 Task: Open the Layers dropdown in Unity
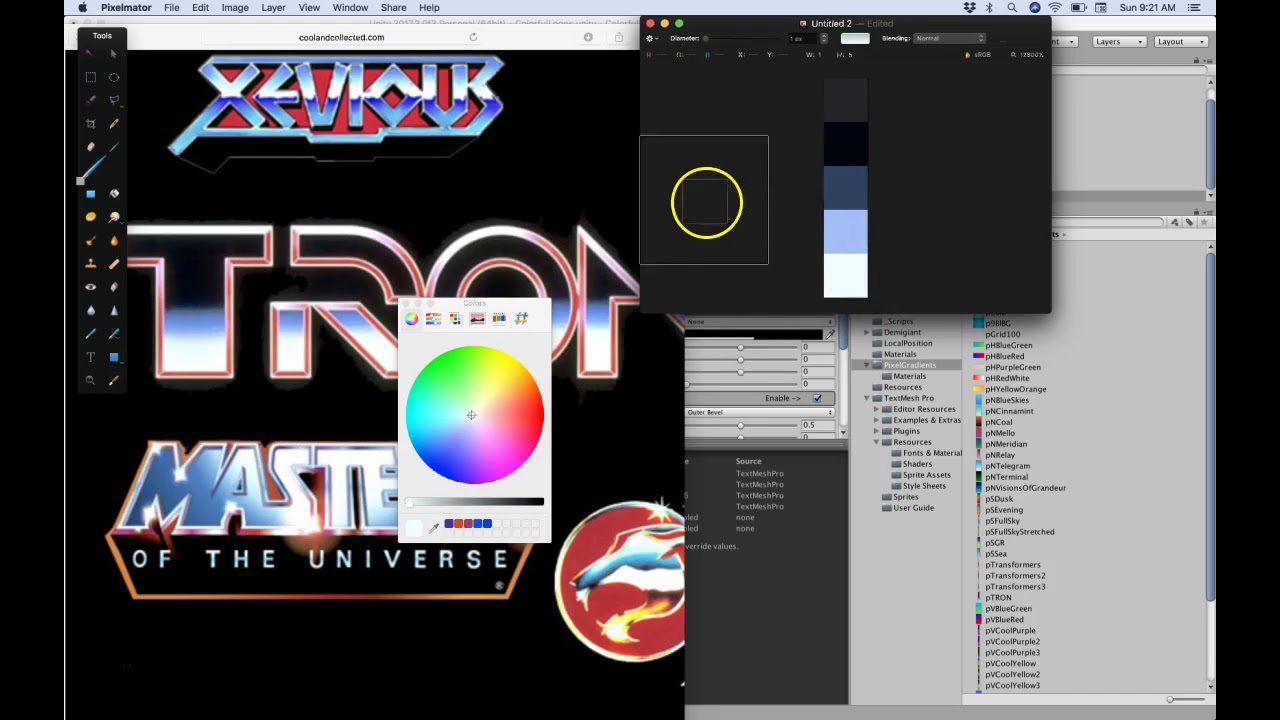[x=1118, y=42]
